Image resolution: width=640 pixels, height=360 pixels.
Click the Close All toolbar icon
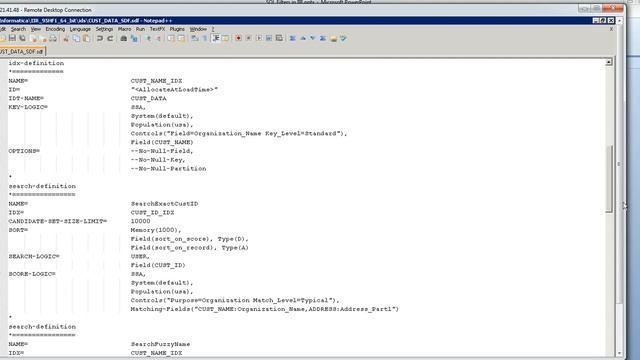43,38
